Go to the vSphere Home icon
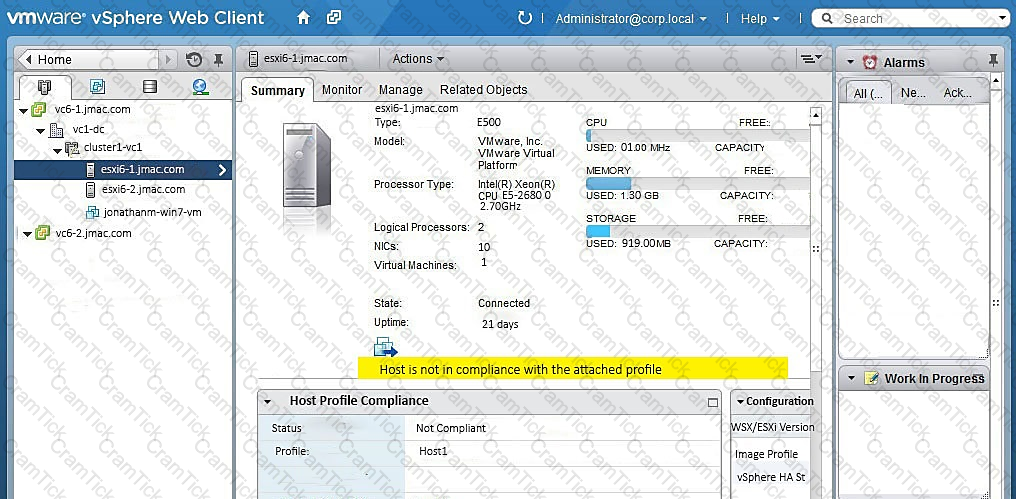The image size is (1016, 499). 303,18
